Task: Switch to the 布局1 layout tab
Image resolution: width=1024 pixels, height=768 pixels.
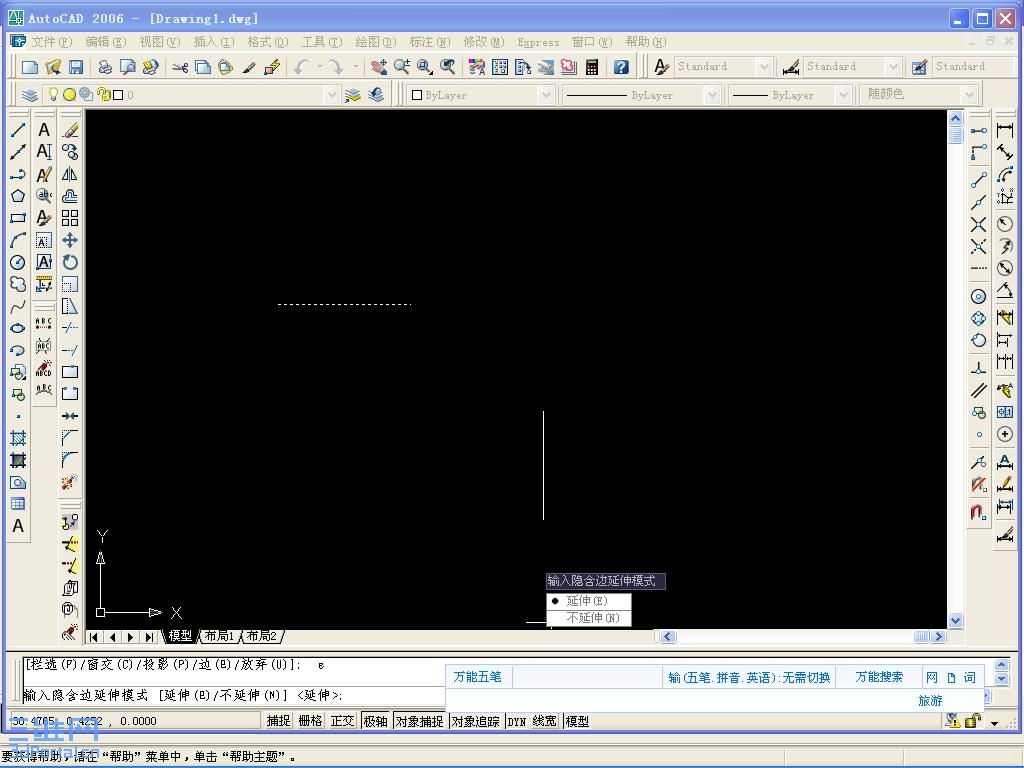Action: pyautogui.click(x=219, y=636)
